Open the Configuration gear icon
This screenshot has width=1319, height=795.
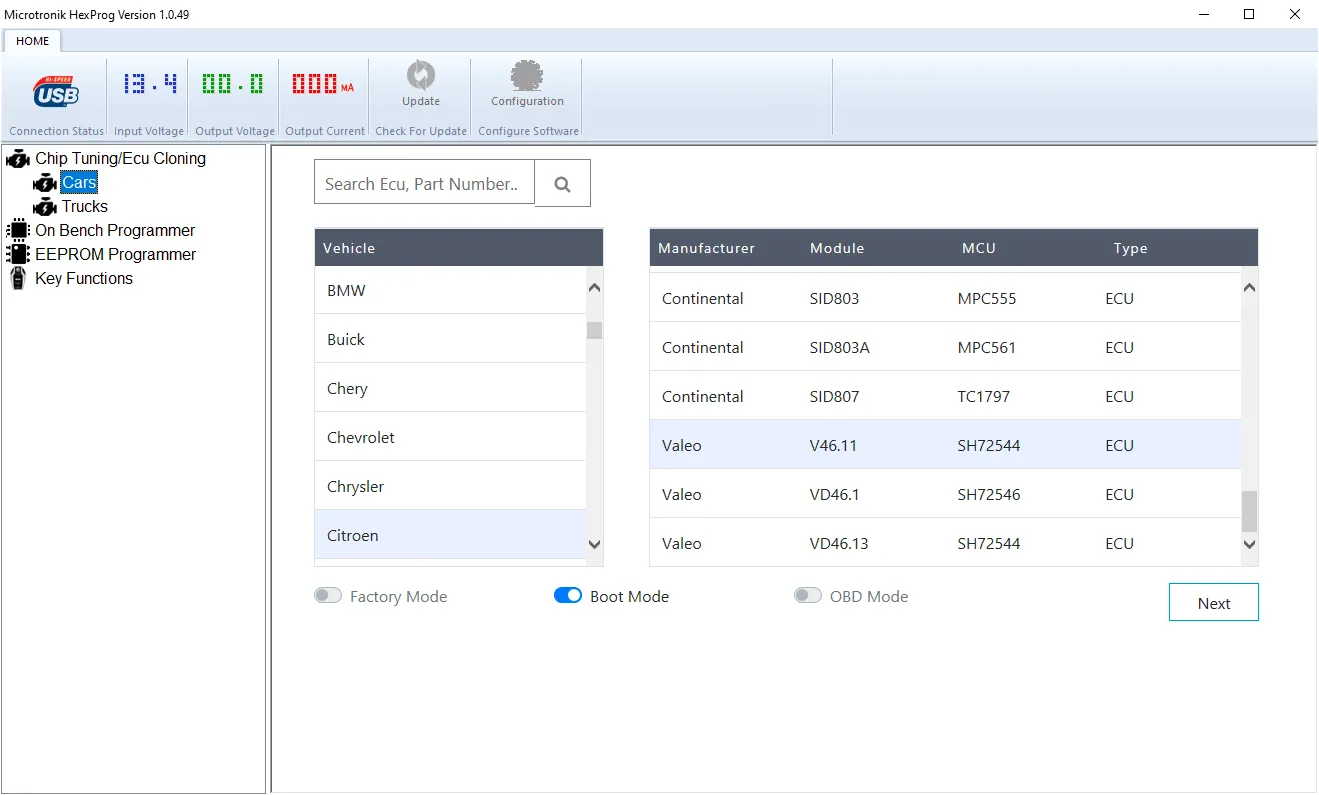(x=527, y=76)
